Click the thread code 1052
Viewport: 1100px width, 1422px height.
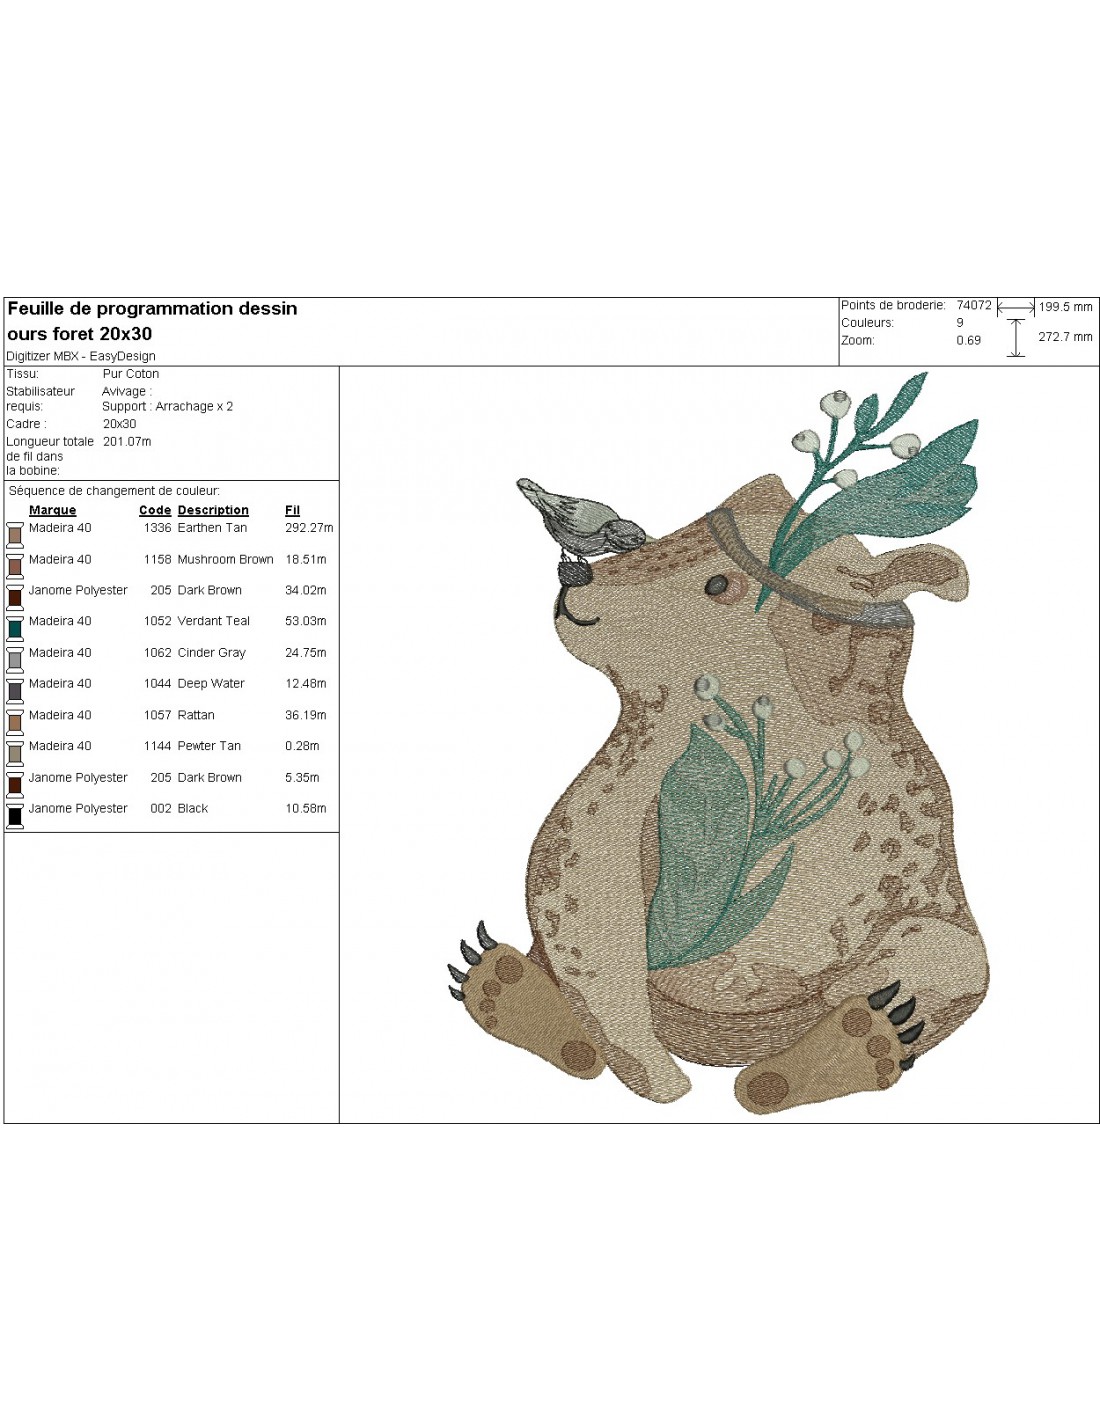click(x=157, y=621)
